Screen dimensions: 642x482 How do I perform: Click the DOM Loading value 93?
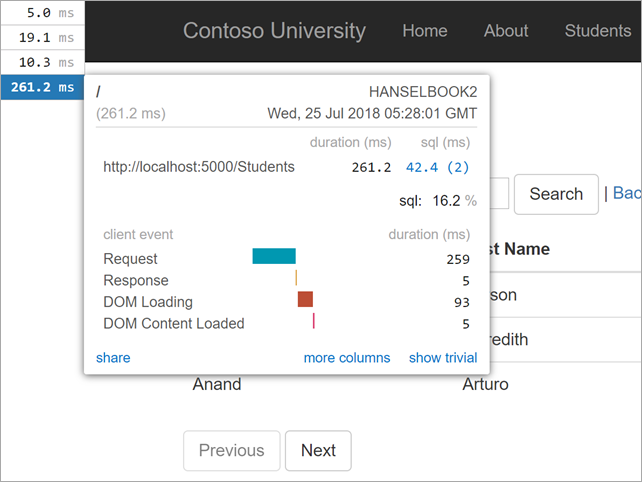click(461, 302)
